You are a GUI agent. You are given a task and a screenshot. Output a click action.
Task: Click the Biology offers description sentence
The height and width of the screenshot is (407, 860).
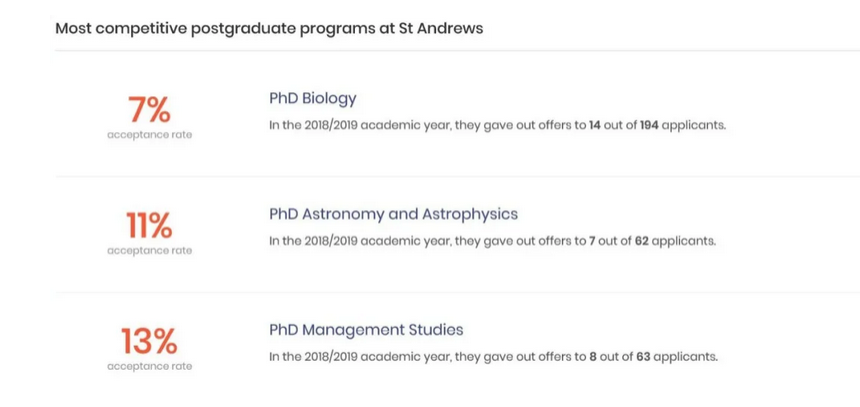pyautogui.click(x=497, y=125)
